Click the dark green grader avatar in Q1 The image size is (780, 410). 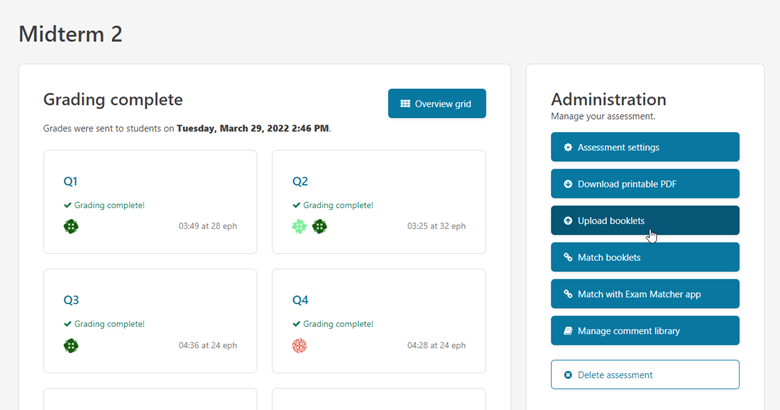click(x=71, y=227)
